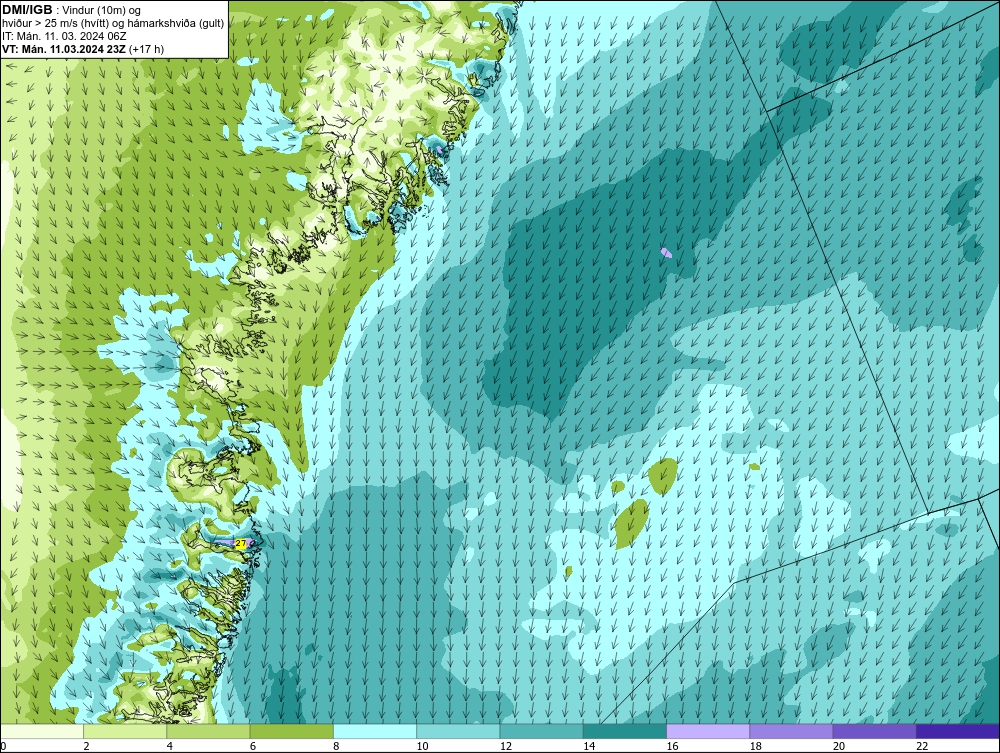Click the yellow 27 max gust marker
The width and height of the screenshot is (1000, 753).
(240, 543)
